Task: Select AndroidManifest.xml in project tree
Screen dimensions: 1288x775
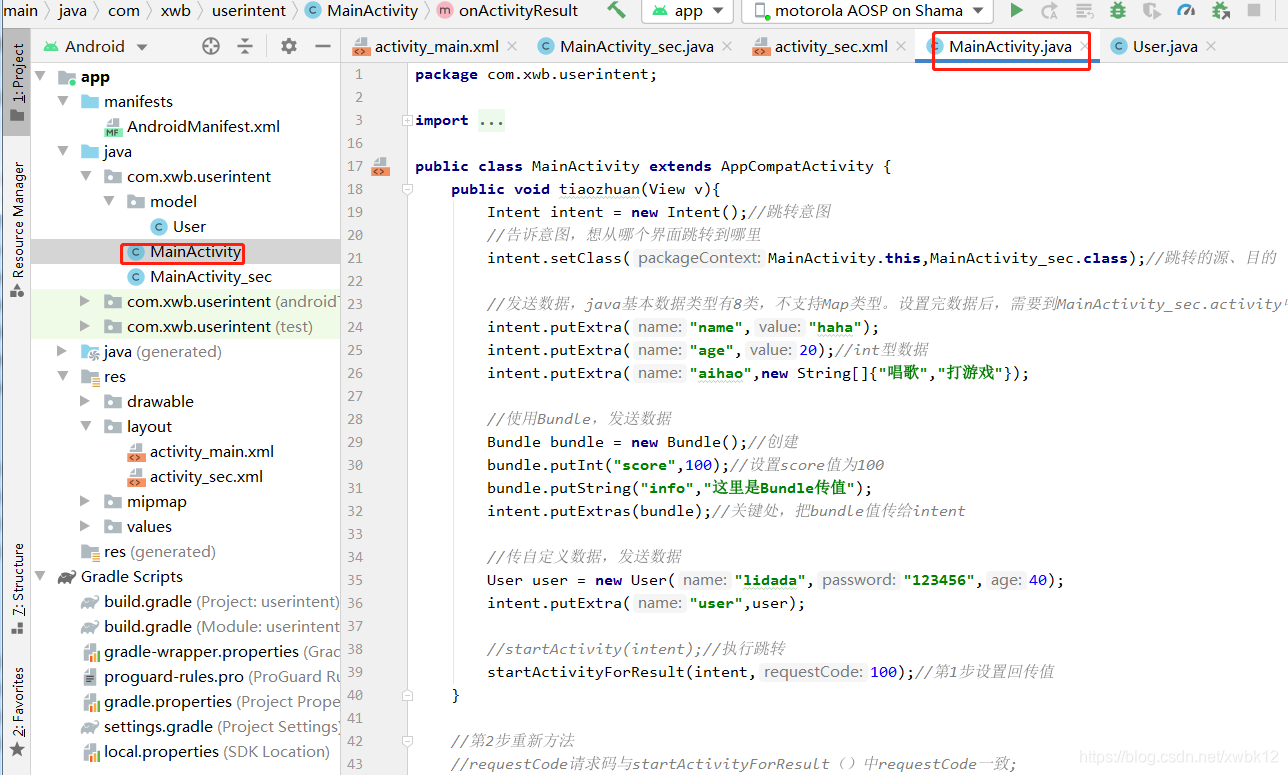Action: [192, 126]
